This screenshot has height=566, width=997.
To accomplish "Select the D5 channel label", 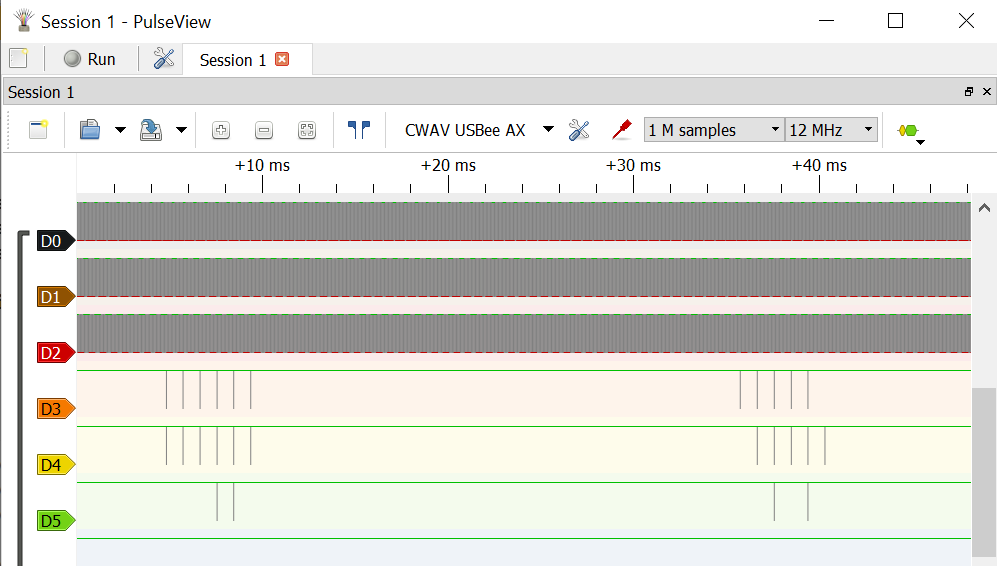I will click(x=55, y=521).
